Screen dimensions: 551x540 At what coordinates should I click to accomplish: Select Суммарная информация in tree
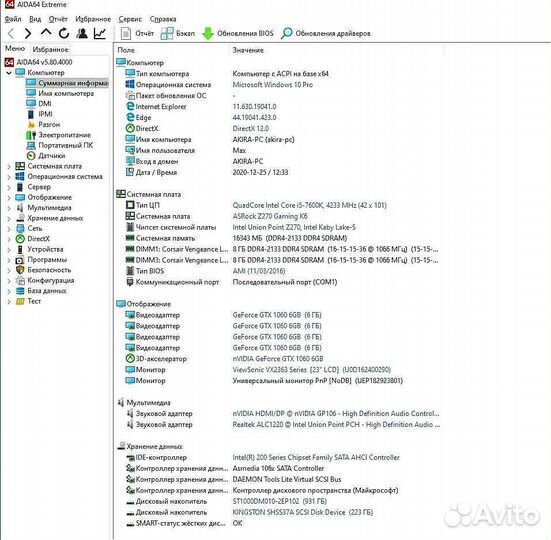click(67, 83)
